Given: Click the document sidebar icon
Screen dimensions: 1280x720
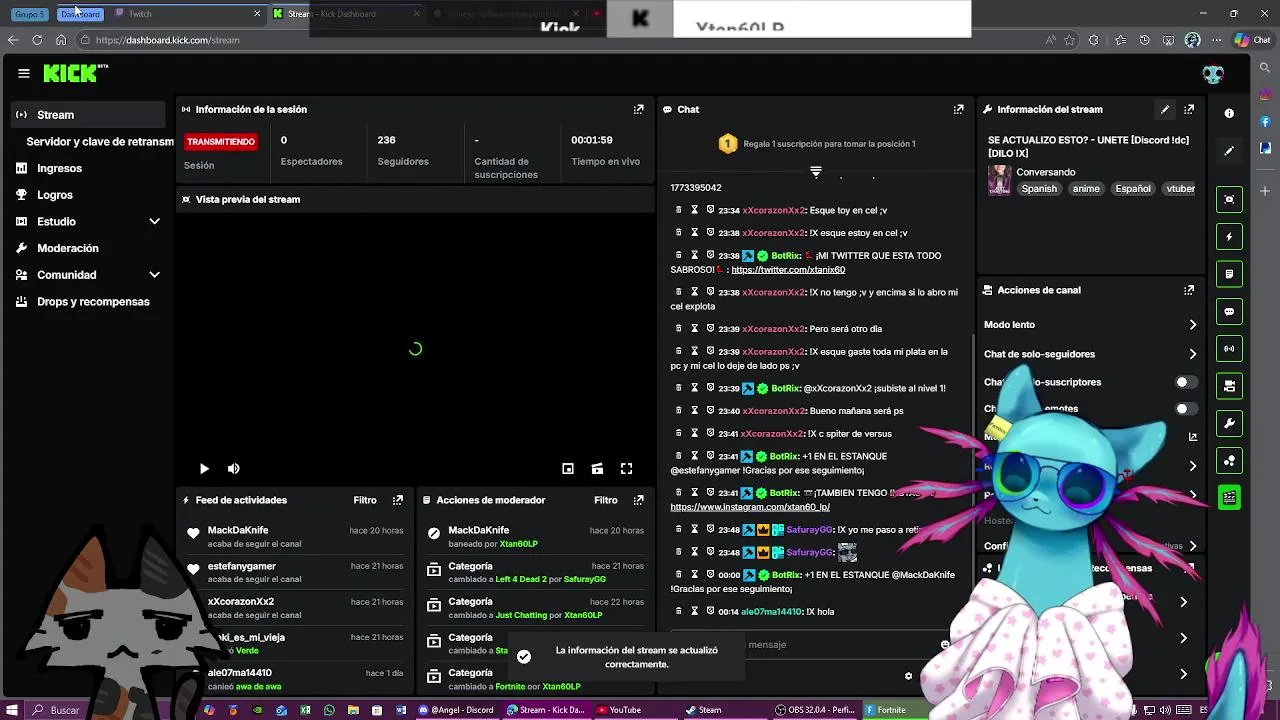Looking at the screenshot, I should coord(1229,274).
